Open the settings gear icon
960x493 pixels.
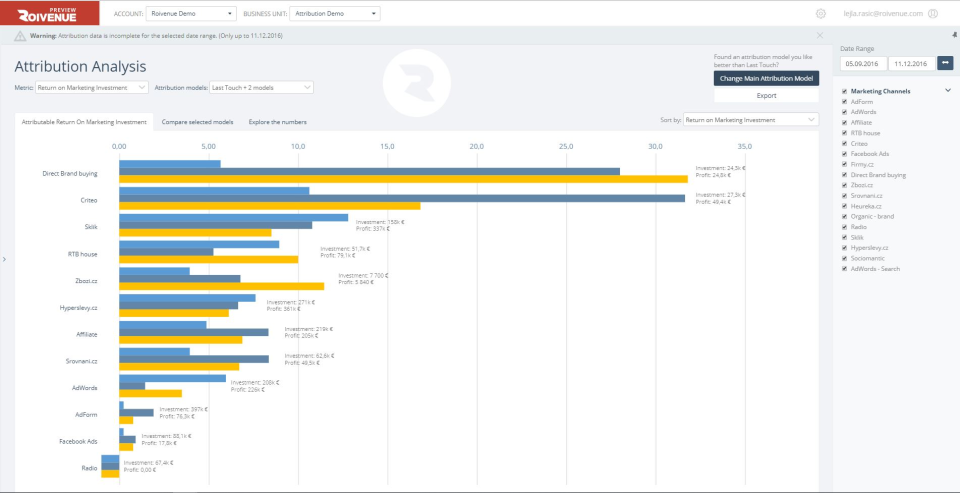[820, 13]
